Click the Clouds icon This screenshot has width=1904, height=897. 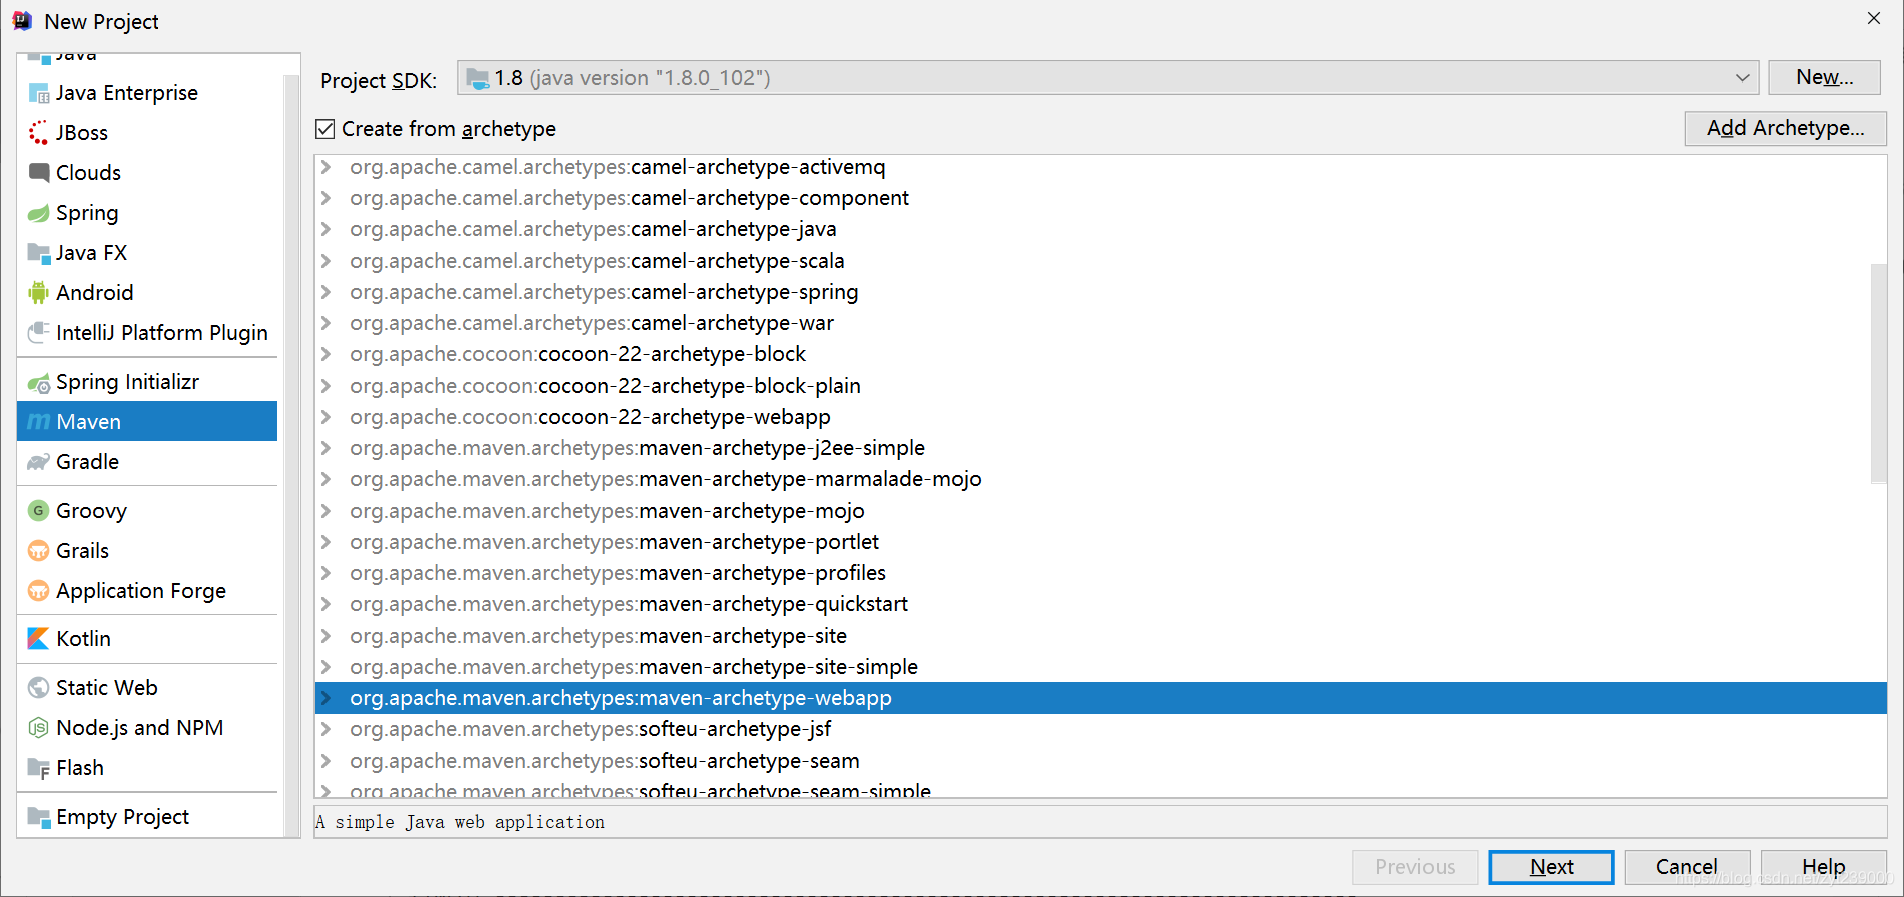pos(39,173)
